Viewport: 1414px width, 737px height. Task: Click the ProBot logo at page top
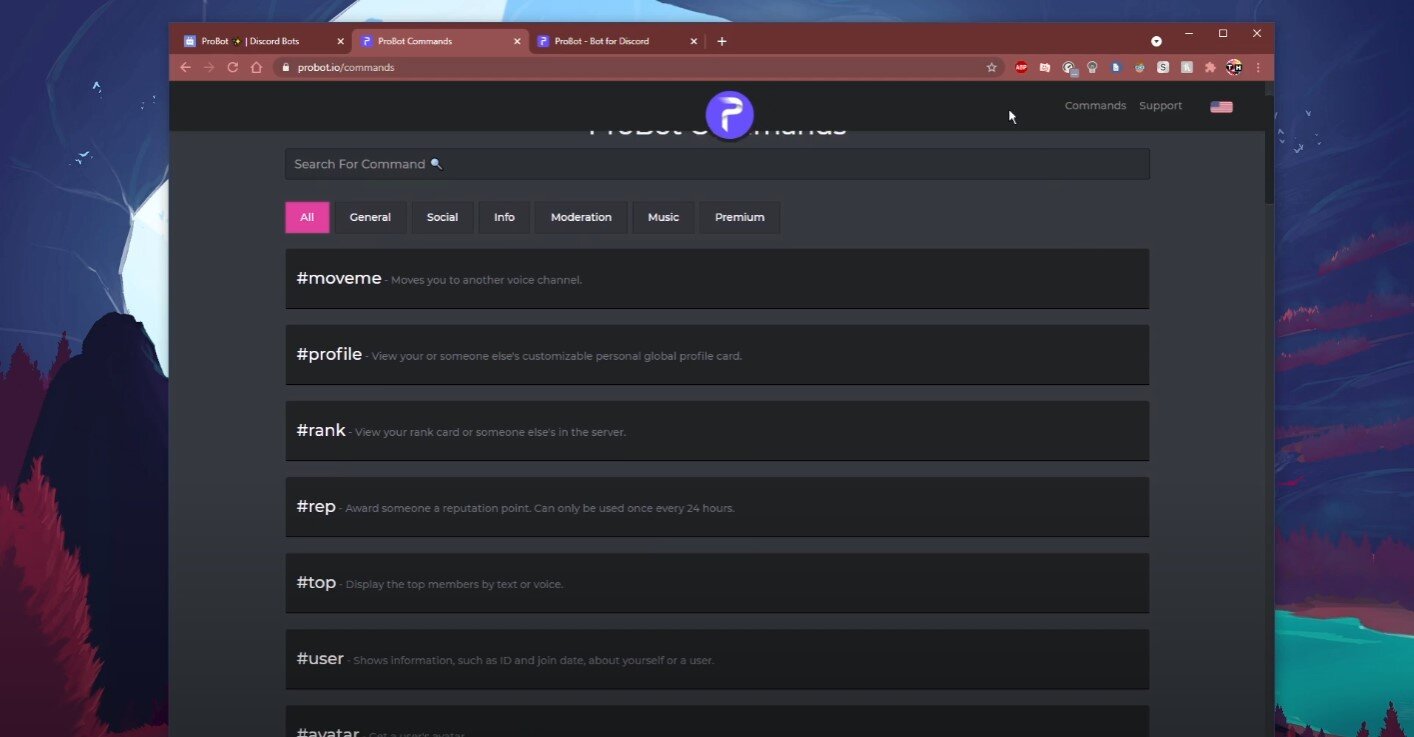(729, 114)
